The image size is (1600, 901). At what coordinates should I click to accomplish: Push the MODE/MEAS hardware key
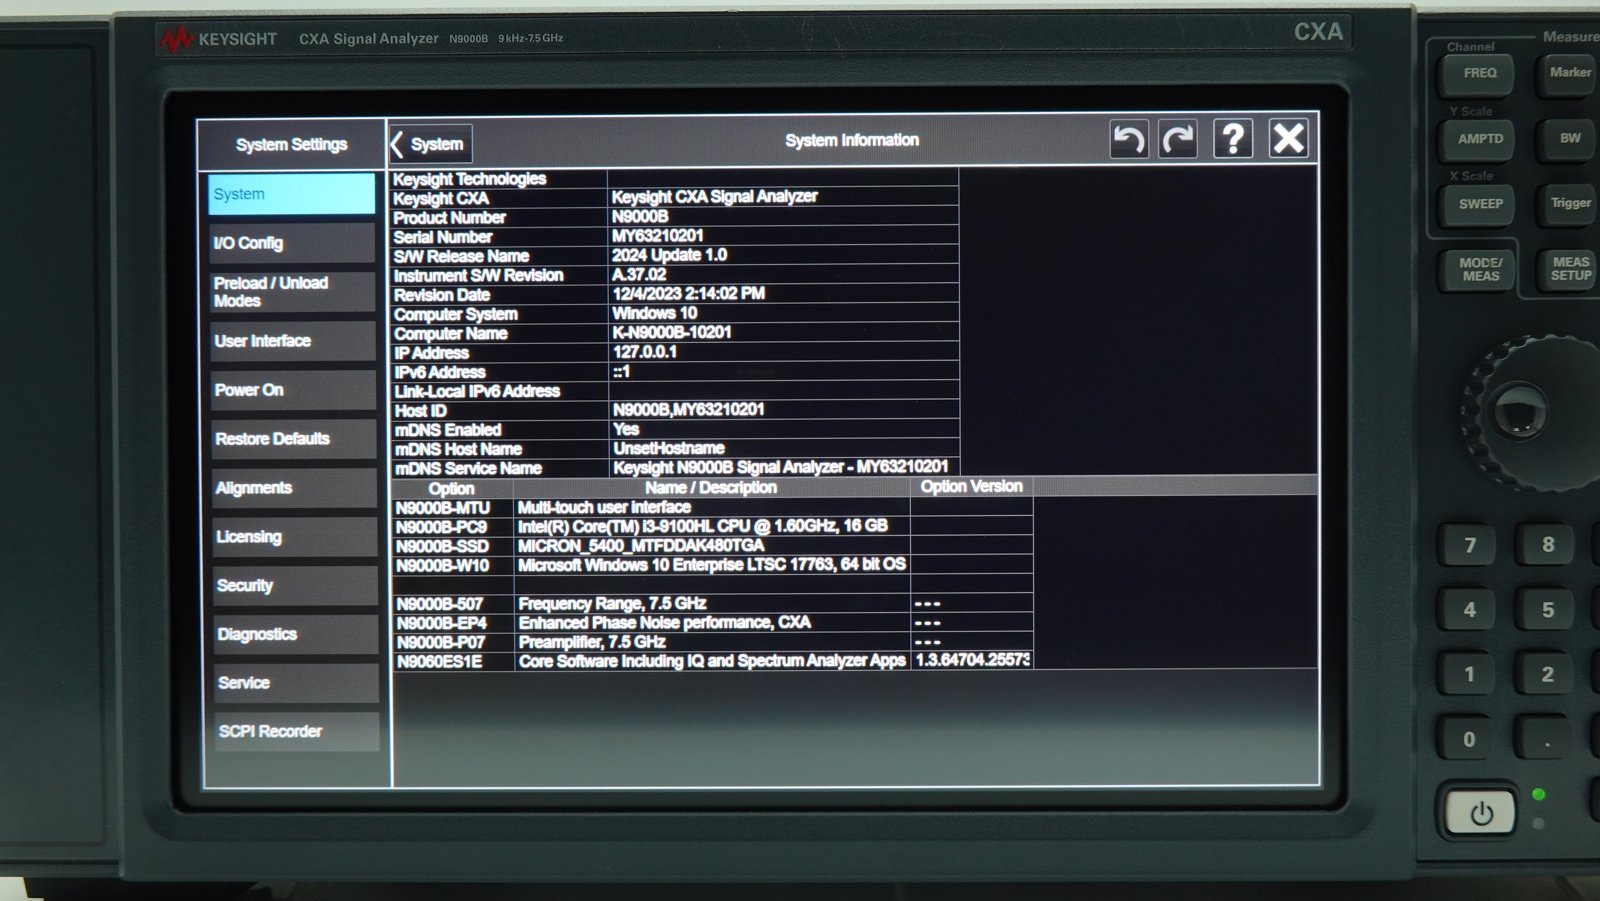coord(1480,270)
